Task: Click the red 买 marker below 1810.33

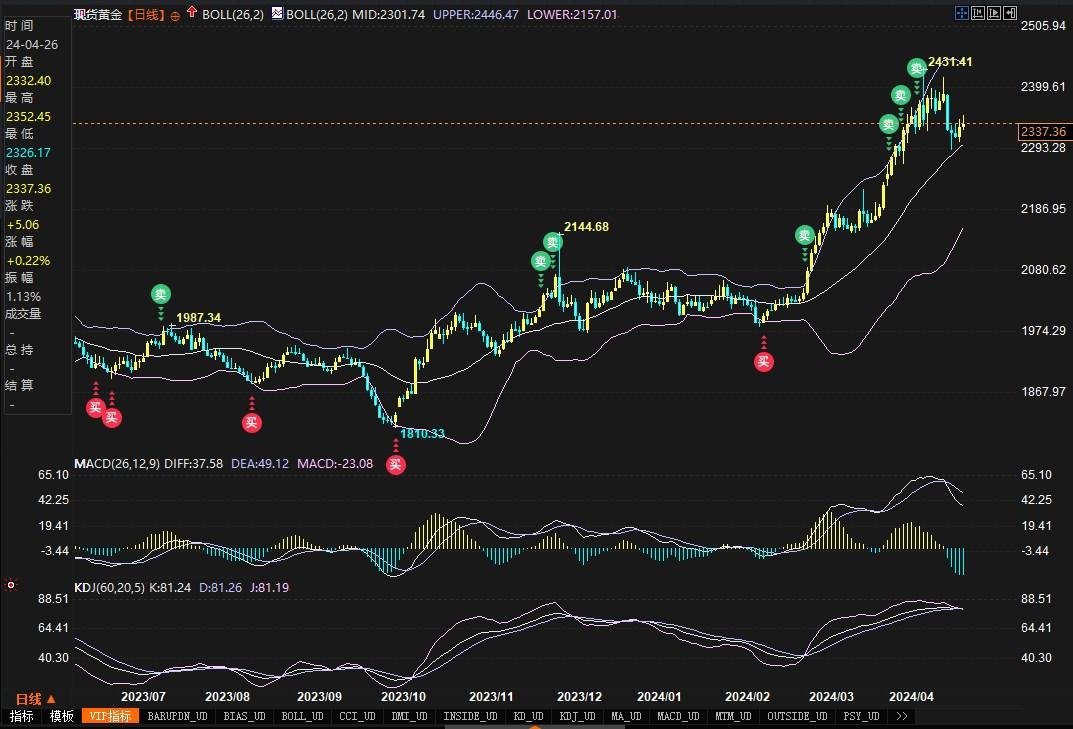Action: click(x=396, y=464)
